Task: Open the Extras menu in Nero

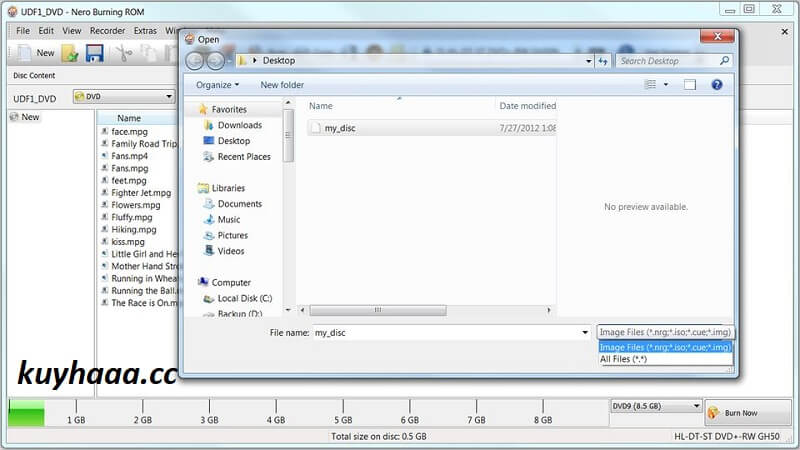Action: click(145, 31)
